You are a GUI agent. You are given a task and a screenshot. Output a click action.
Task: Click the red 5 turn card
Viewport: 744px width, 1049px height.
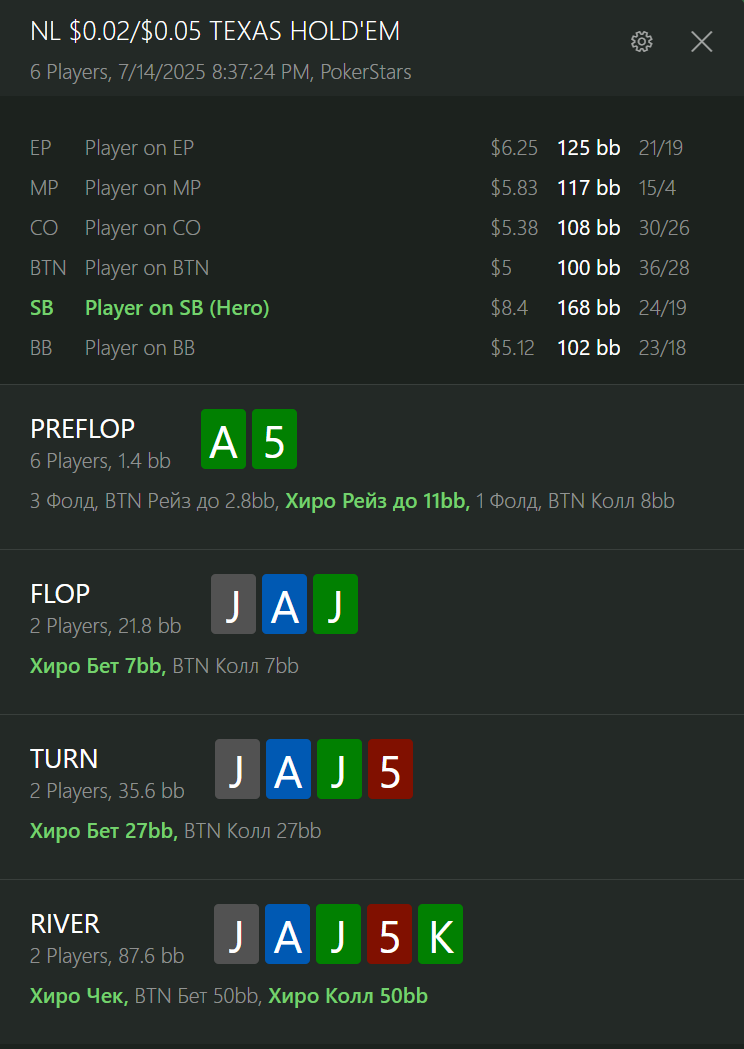click(390, 769)
